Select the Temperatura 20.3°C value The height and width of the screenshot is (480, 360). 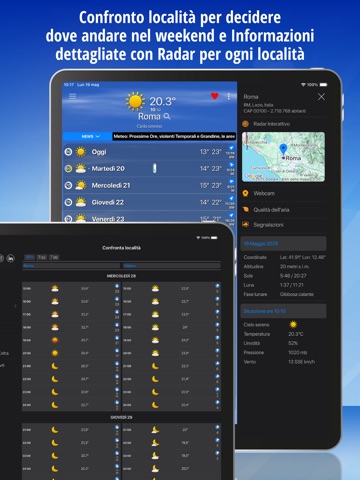(x=296, y=334)
